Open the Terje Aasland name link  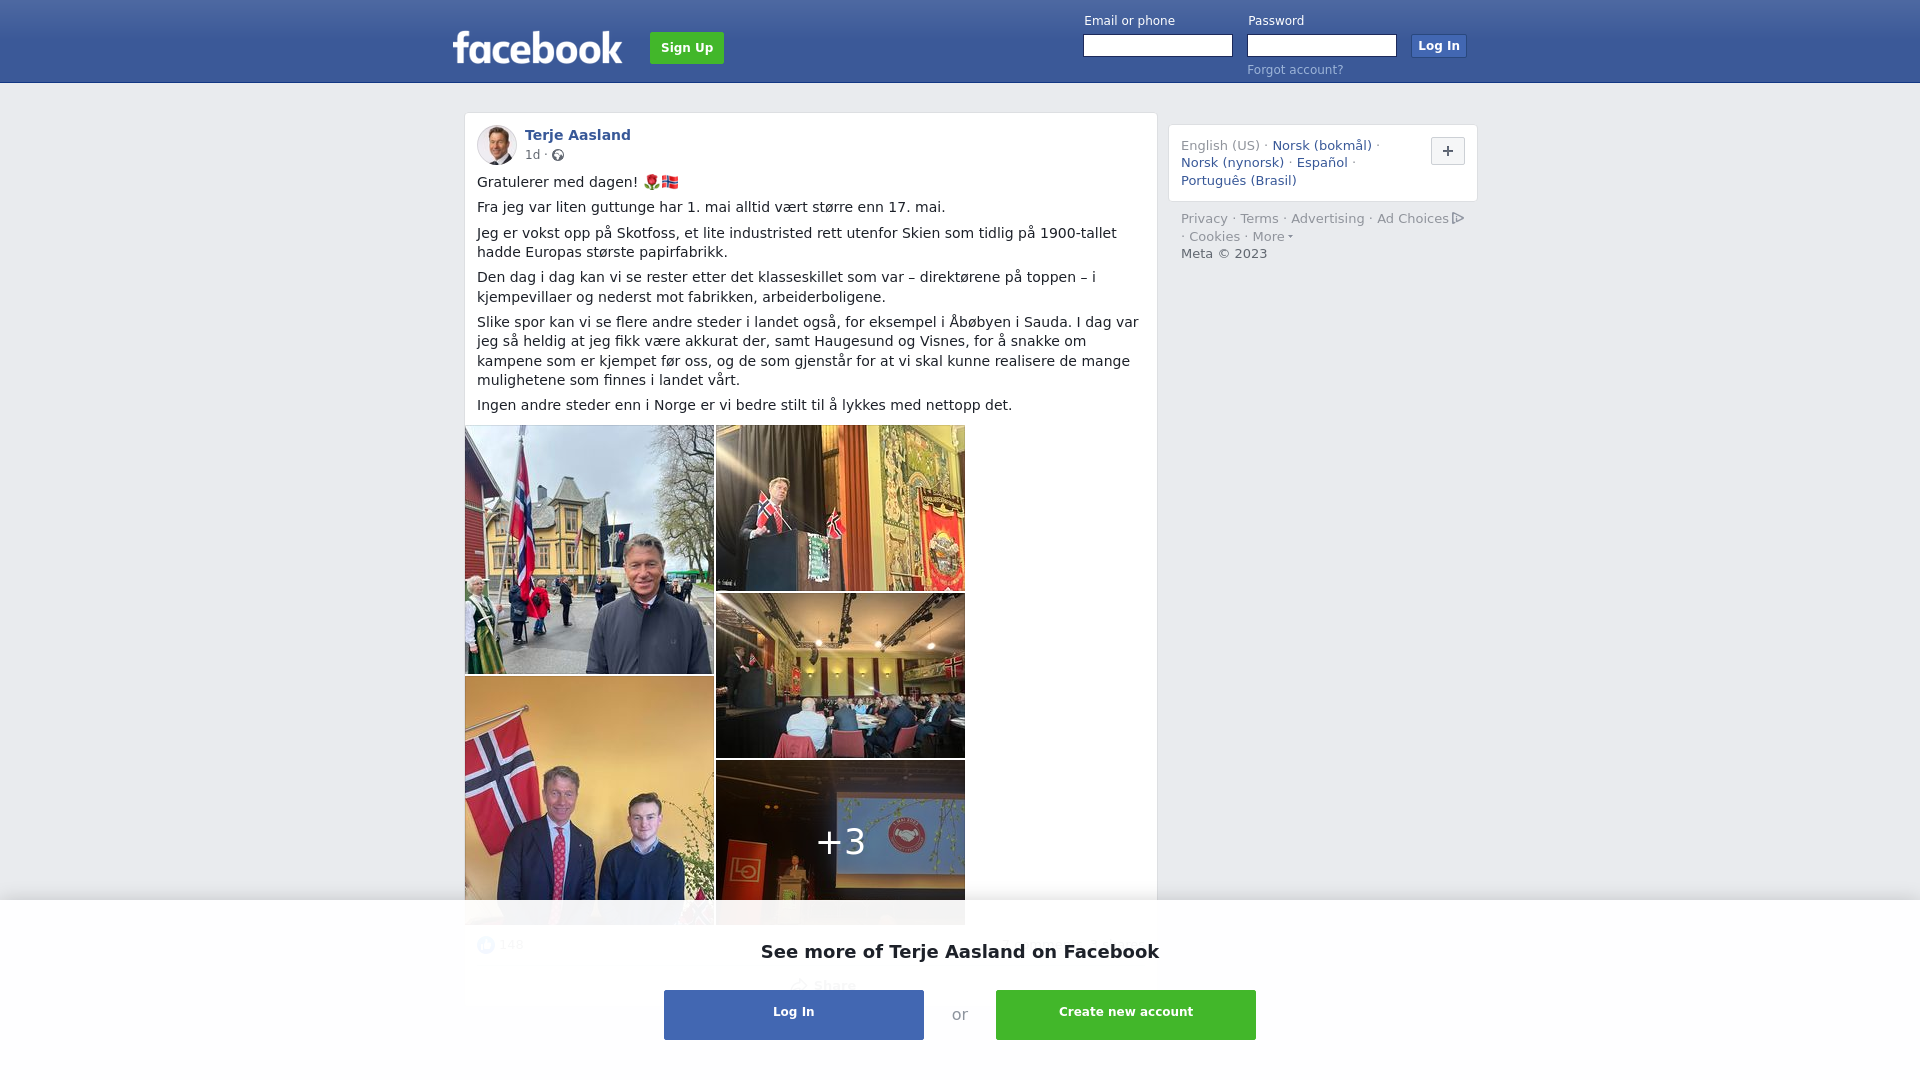tap(578, 135)
